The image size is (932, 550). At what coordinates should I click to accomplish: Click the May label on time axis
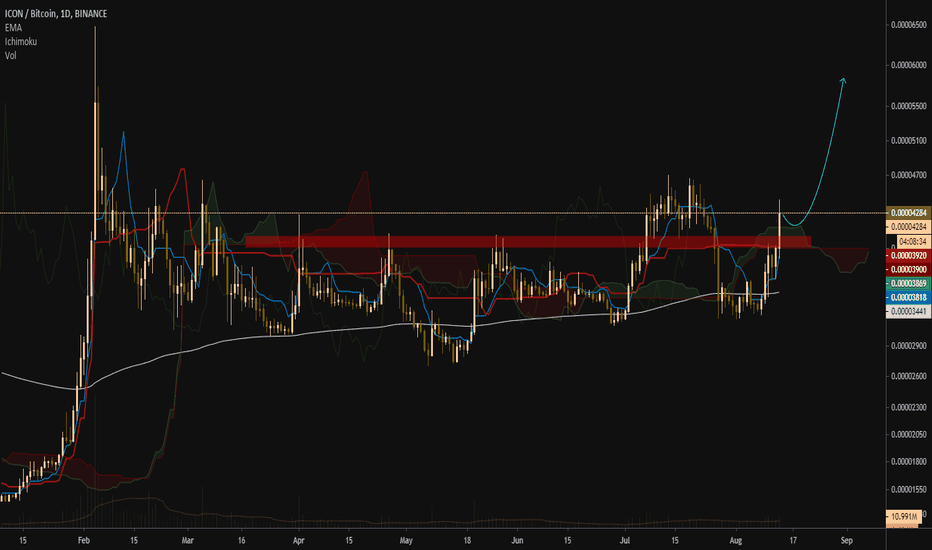(406, 540)
